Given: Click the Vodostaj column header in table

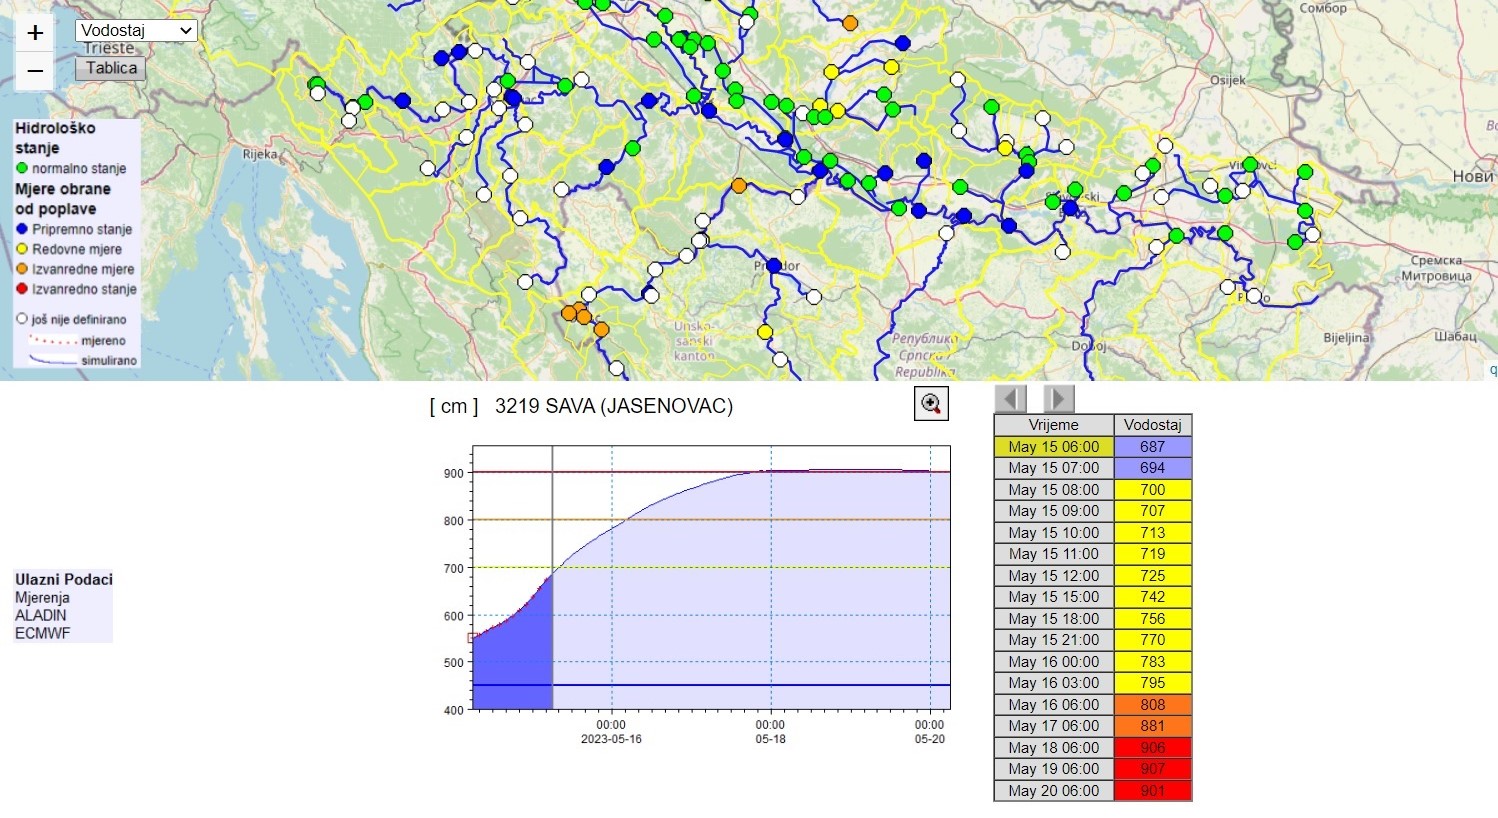Looking at the screenshot, I should tap(1152, 425).
